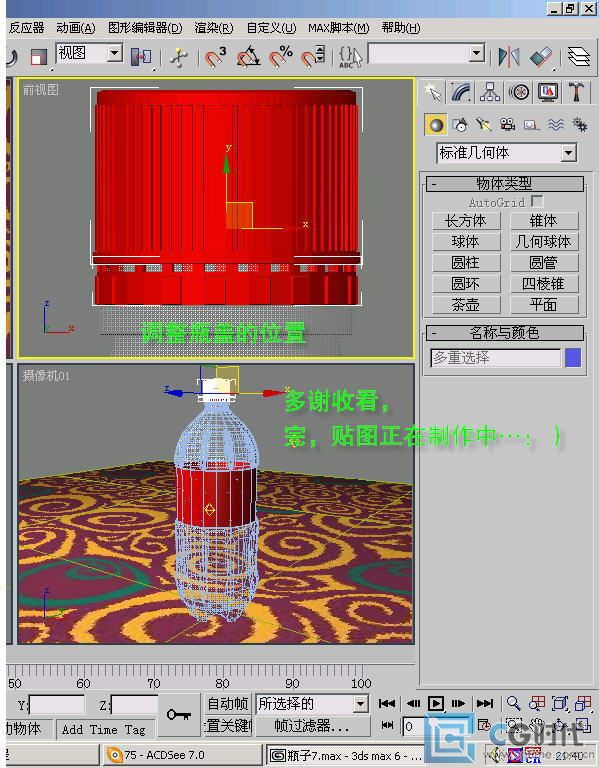Select the Systems gears category icon
599x768 pixels.
tap(580, 125)
